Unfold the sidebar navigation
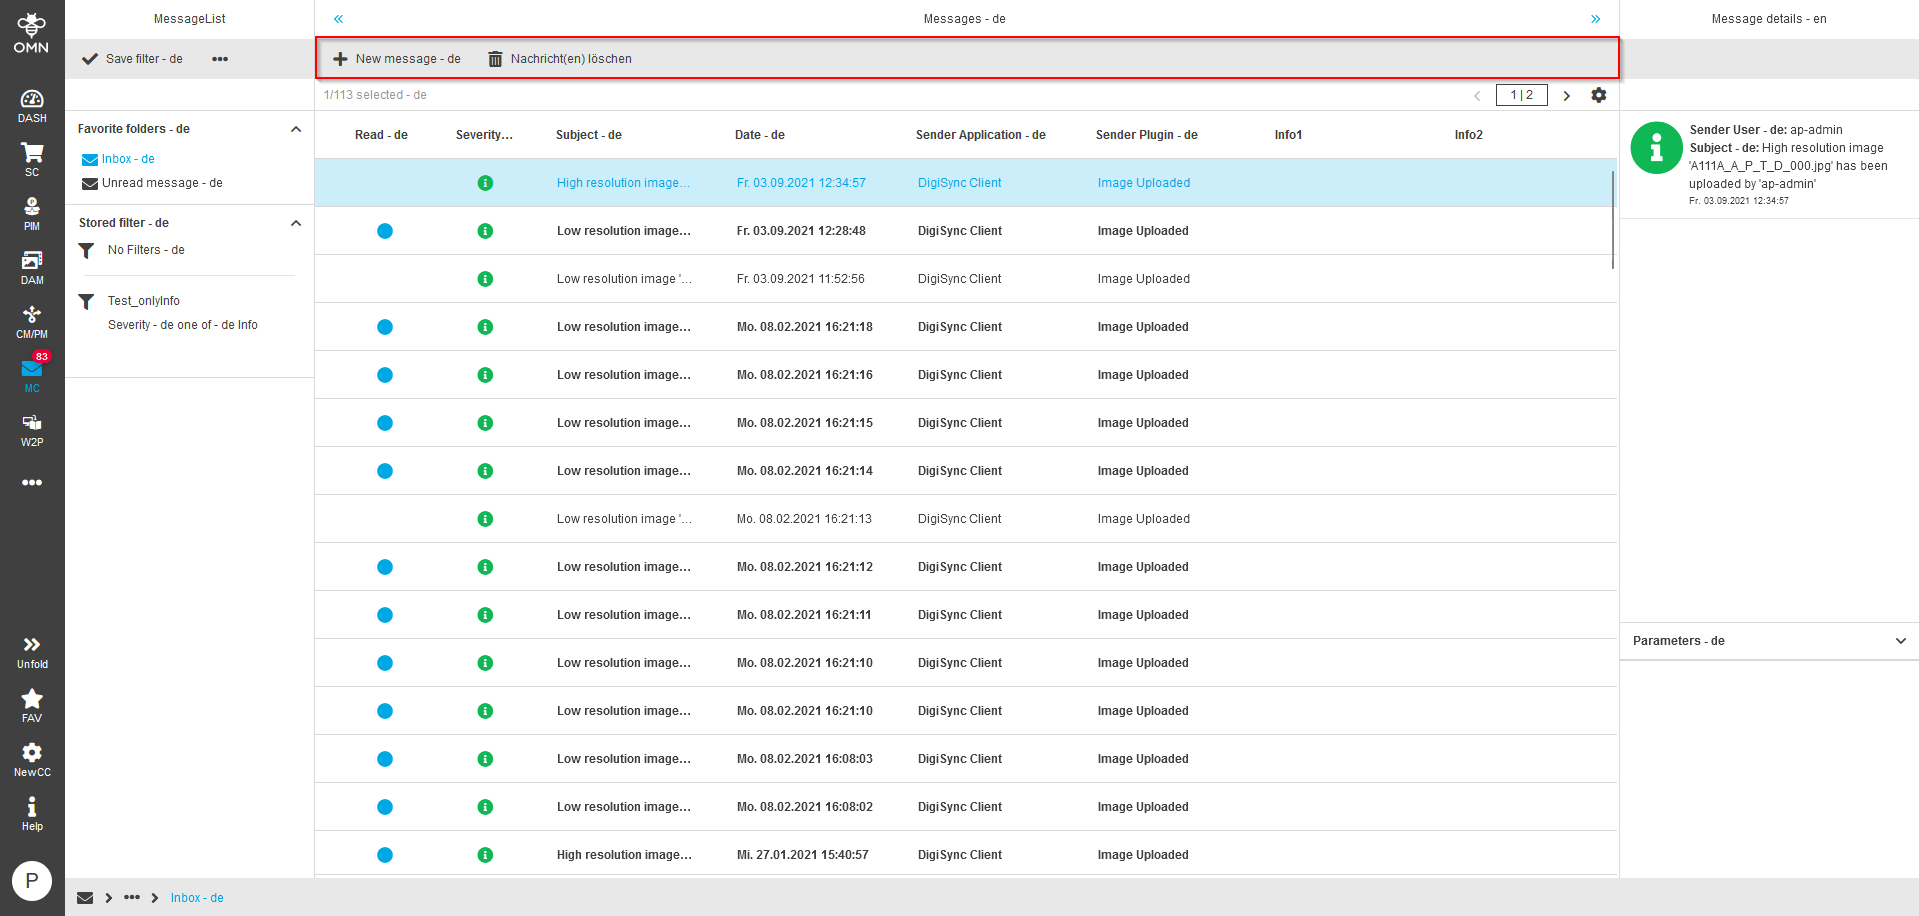This screenshot has height=916, width=1919. point(32,651)
